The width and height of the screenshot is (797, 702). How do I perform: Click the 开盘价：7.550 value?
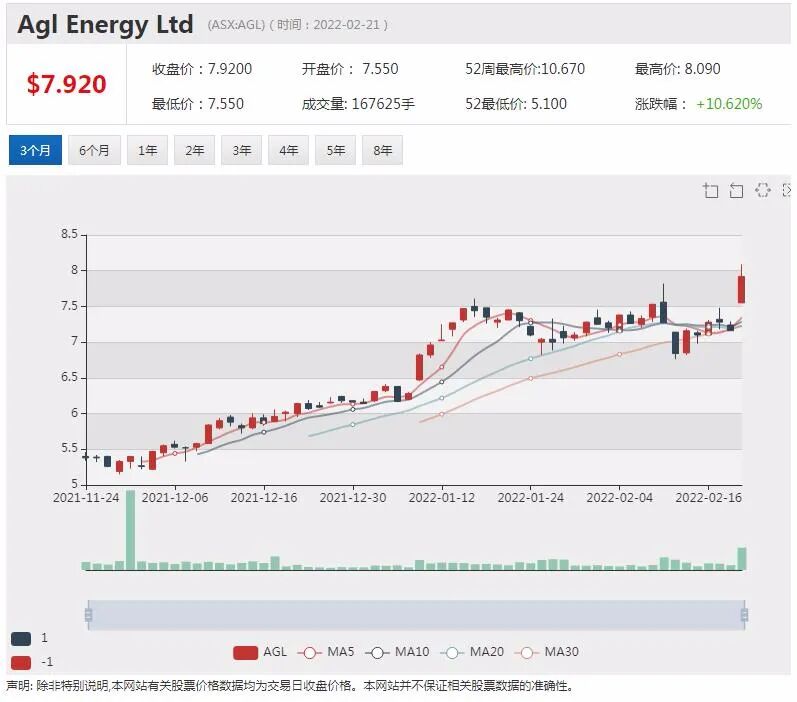click(x=350, y=69)
